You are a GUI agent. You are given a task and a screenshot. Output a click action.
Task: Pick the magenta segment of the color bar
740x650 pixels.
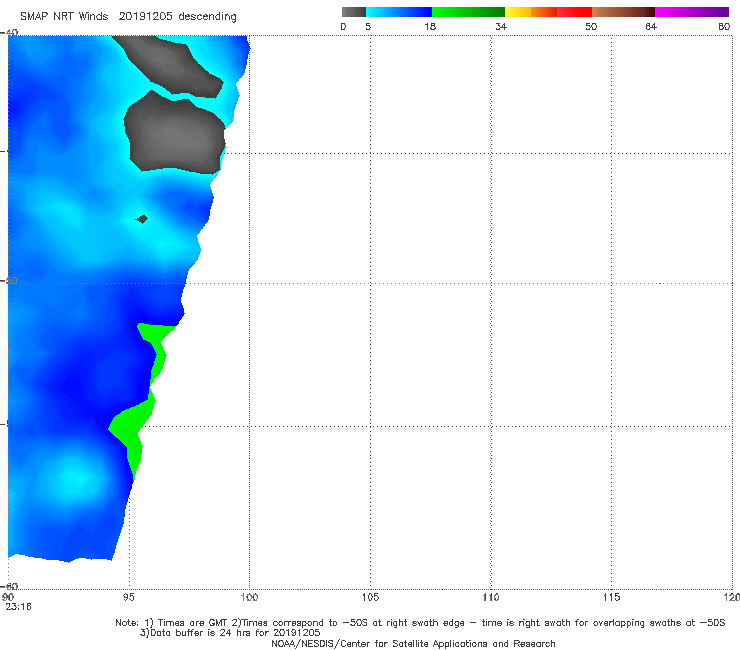(692, 12)
